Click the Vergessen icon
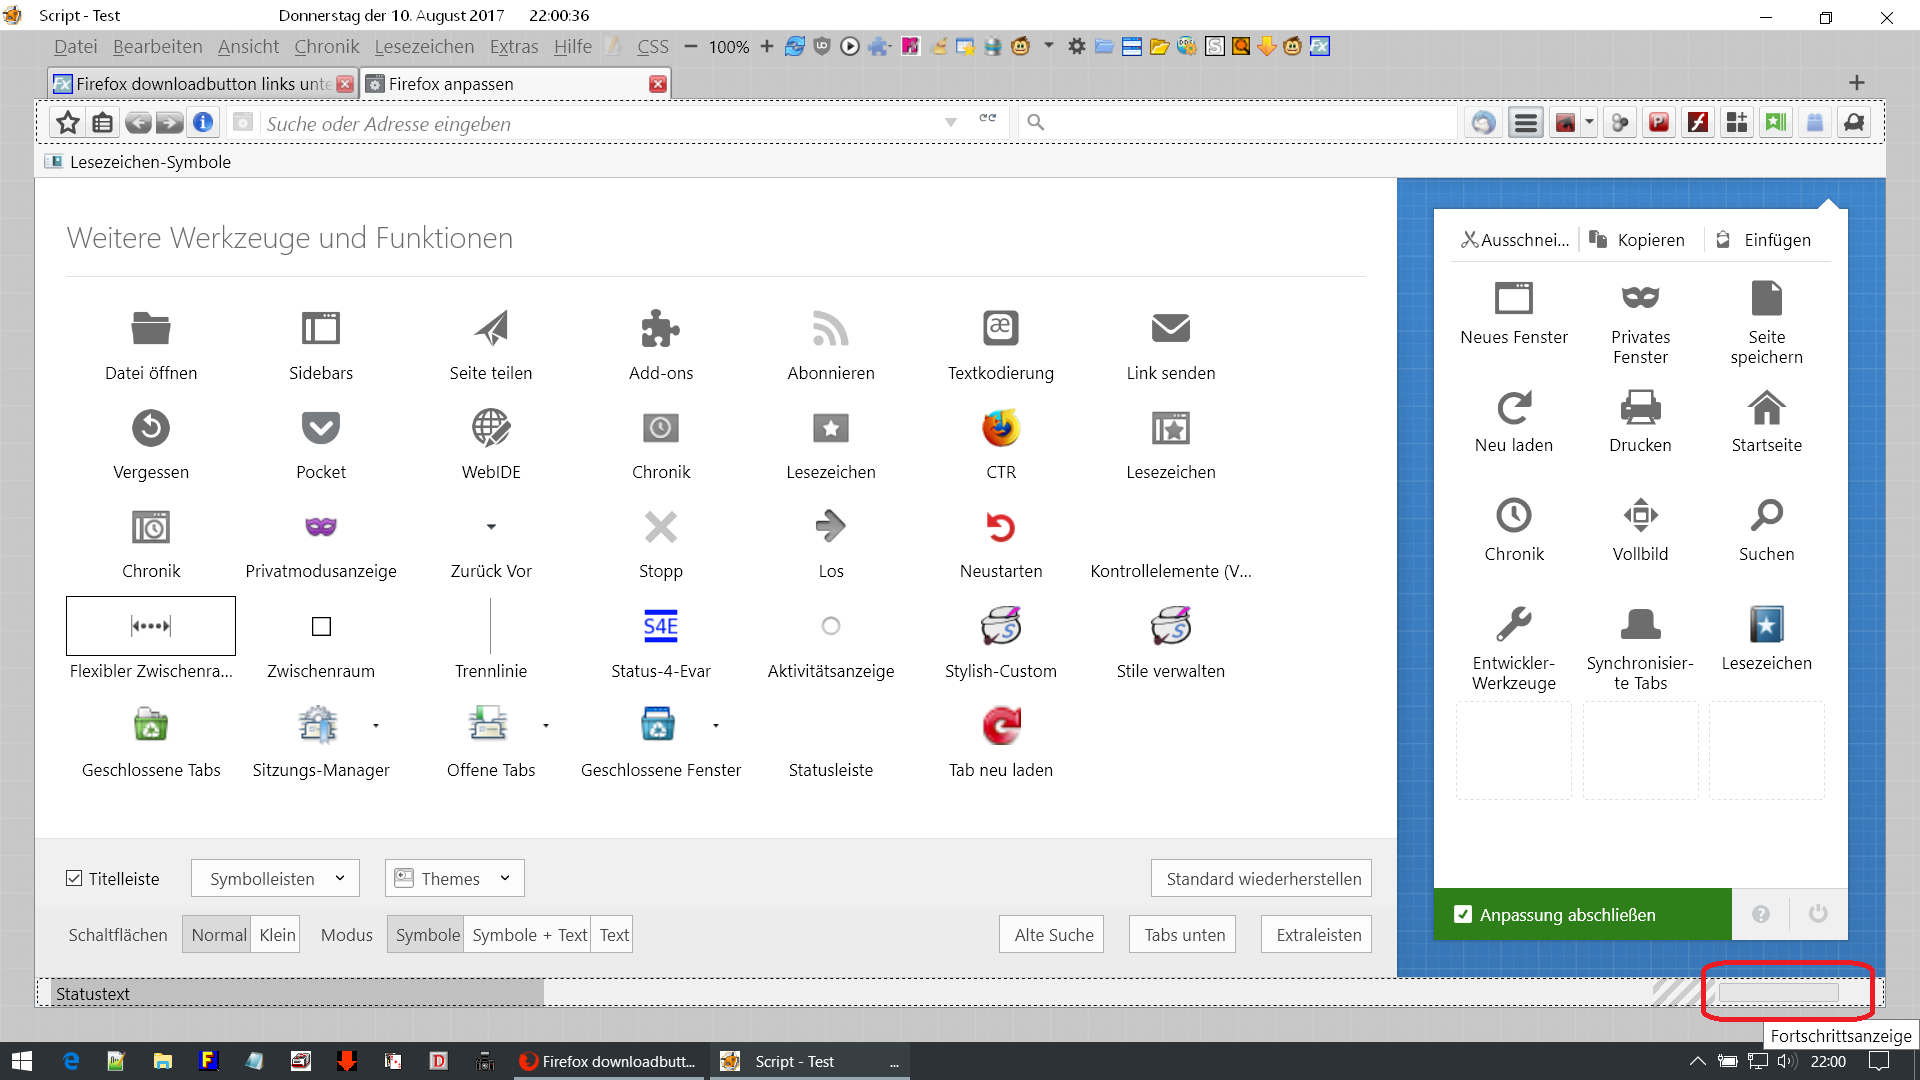Screen dimensions: 1920x1080 pos(151,428)
